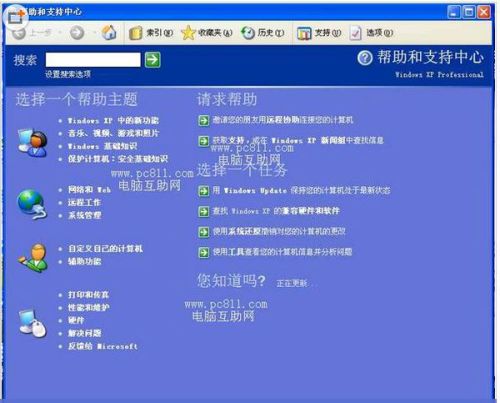Image resolution: width=500 pixels, height=403 pixels.
Task: Open 硬件 topic
Action: [76, 320]
